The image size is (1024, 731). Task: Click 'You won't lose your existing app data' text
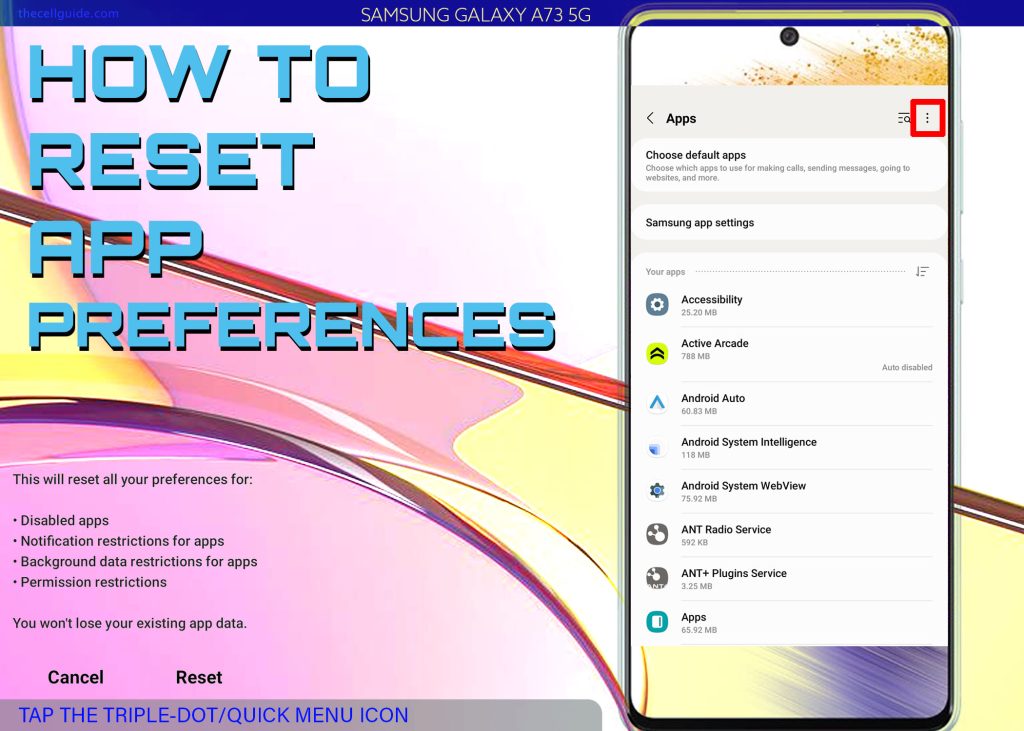(x=130, y=623)
